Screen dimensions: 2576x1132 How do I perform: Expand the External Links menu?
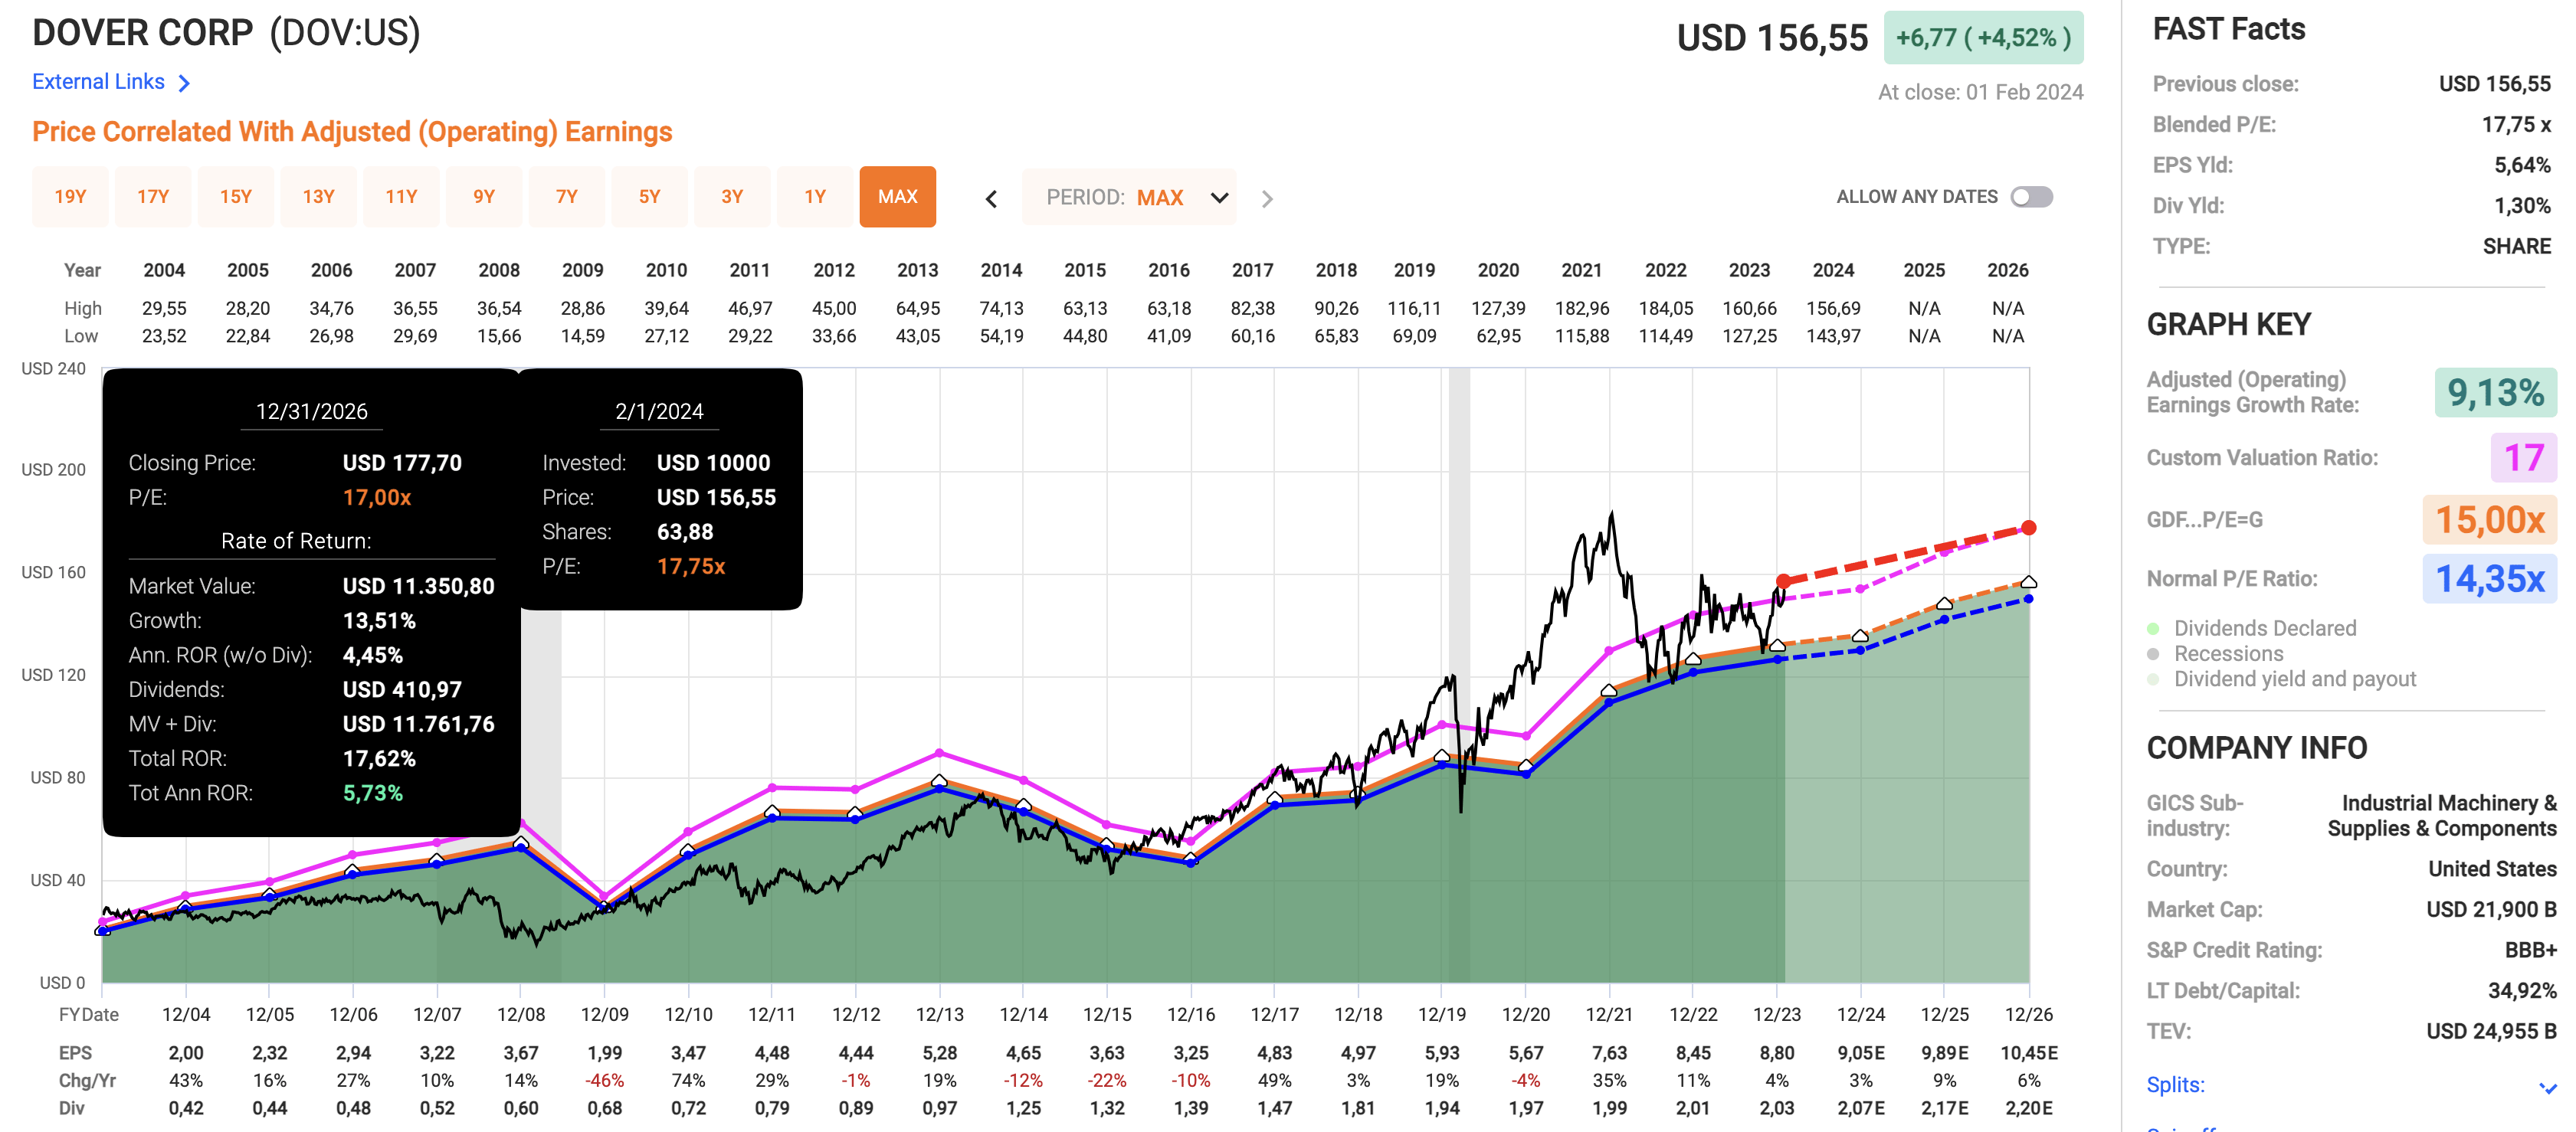coord(98,82)
